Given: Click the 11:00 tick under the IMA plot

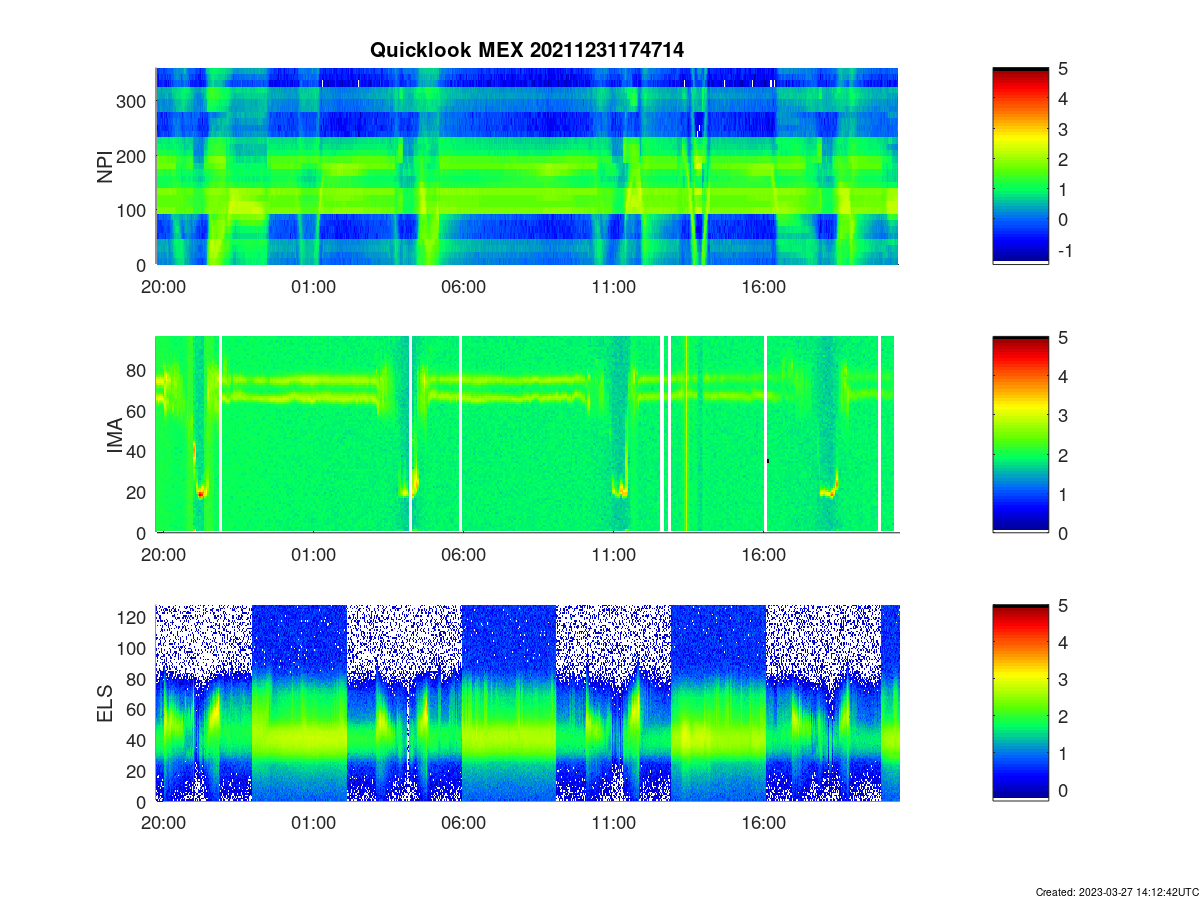Looking at the screenshot, I should pyautogui.click(x=614, y=555).
